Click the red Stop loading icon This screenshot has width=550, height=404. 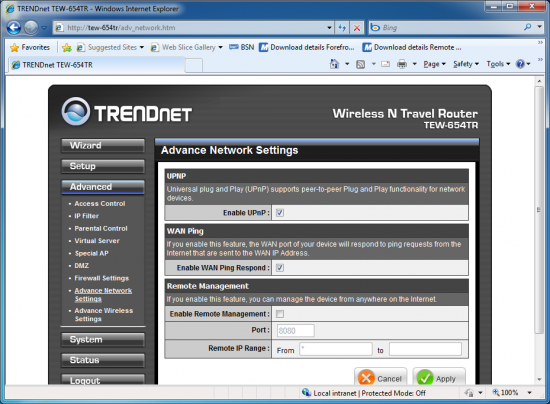(357, 28)
